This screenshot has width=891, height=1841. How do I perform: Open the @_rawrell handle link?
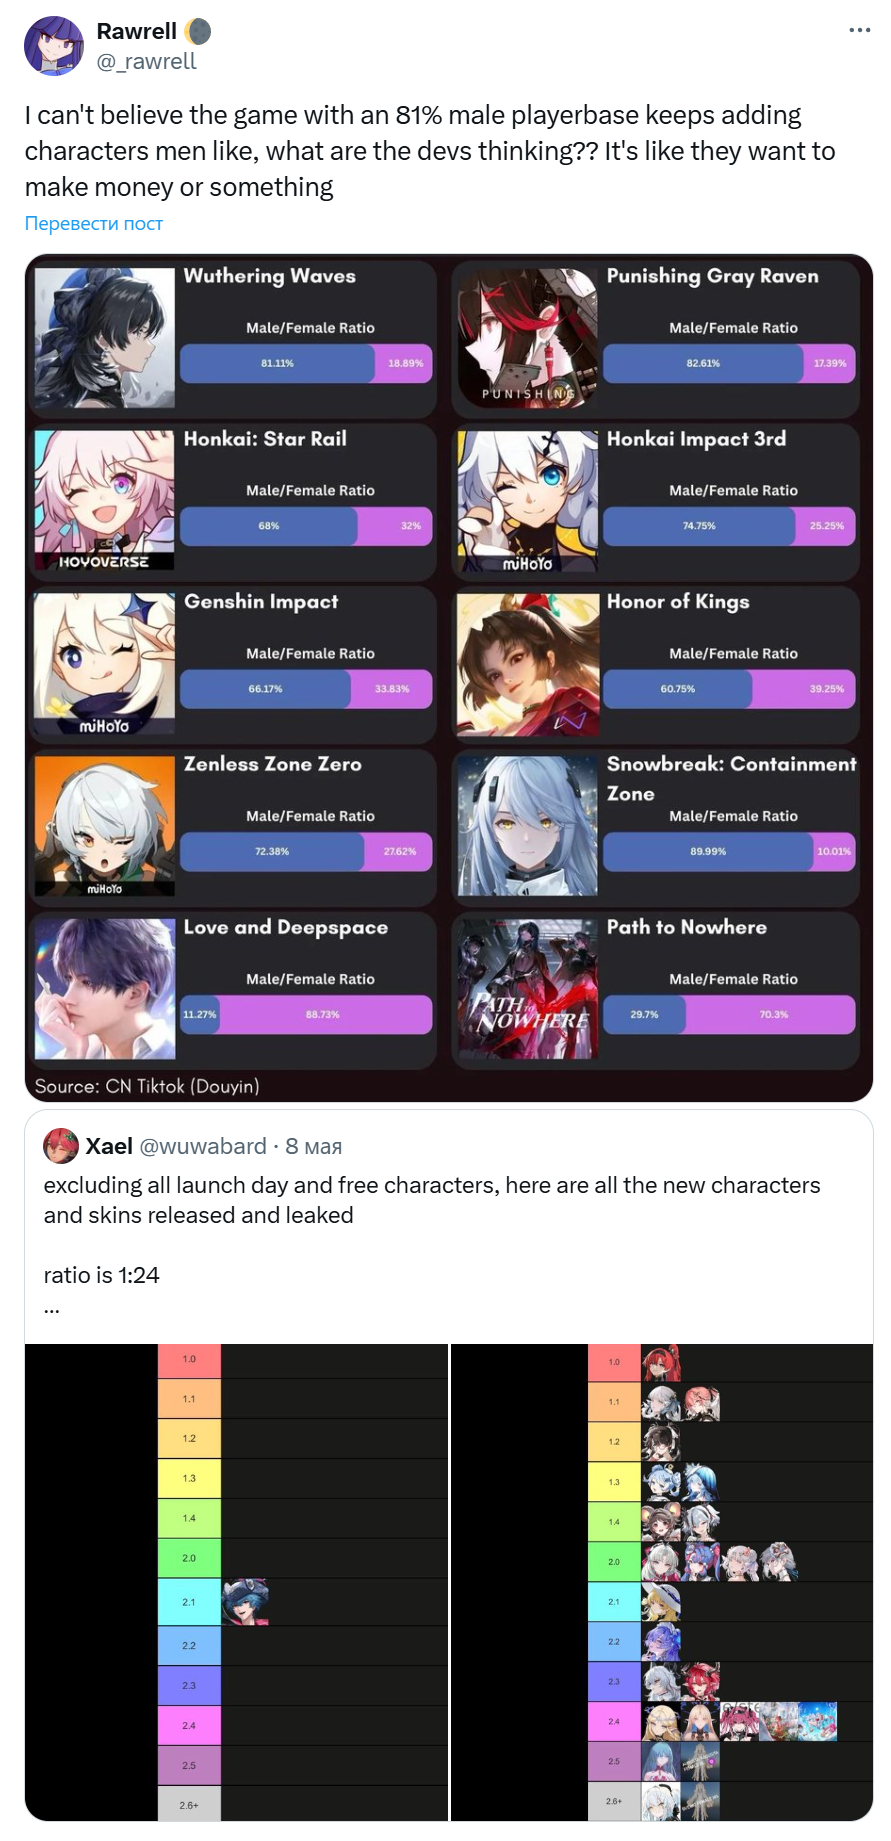[147, 61]
